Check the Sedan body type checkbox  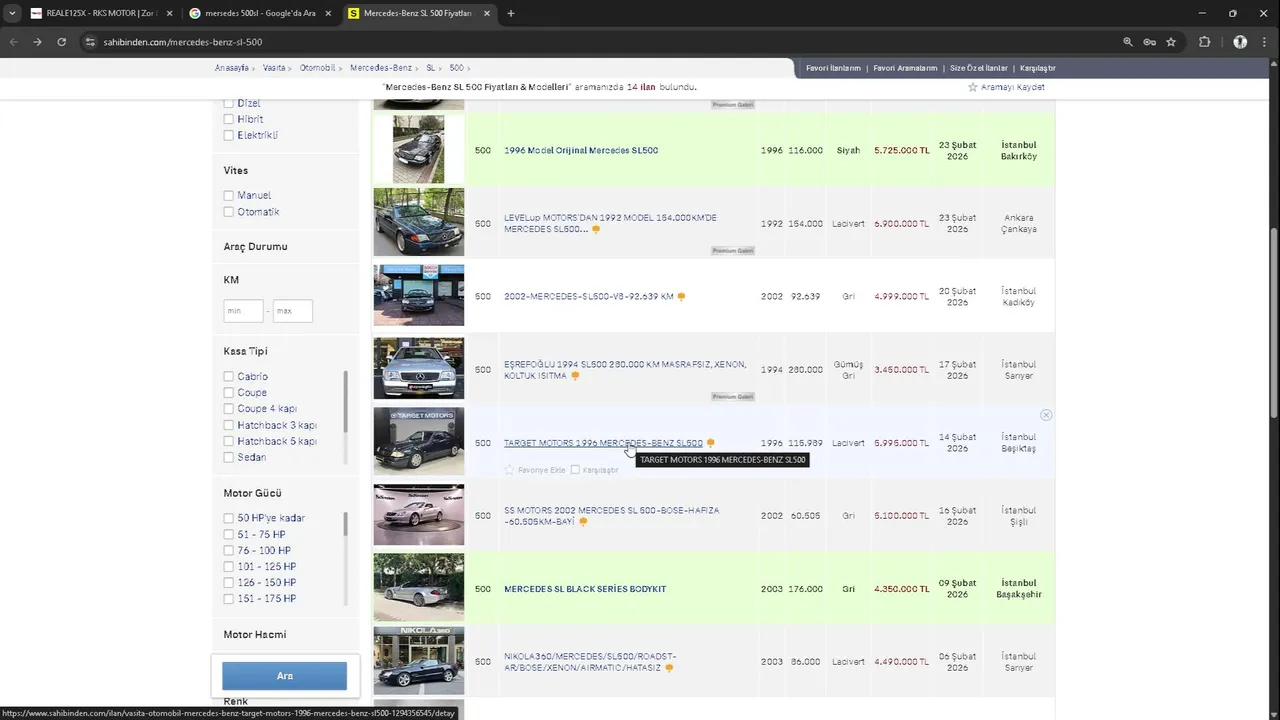coord(229,457)
